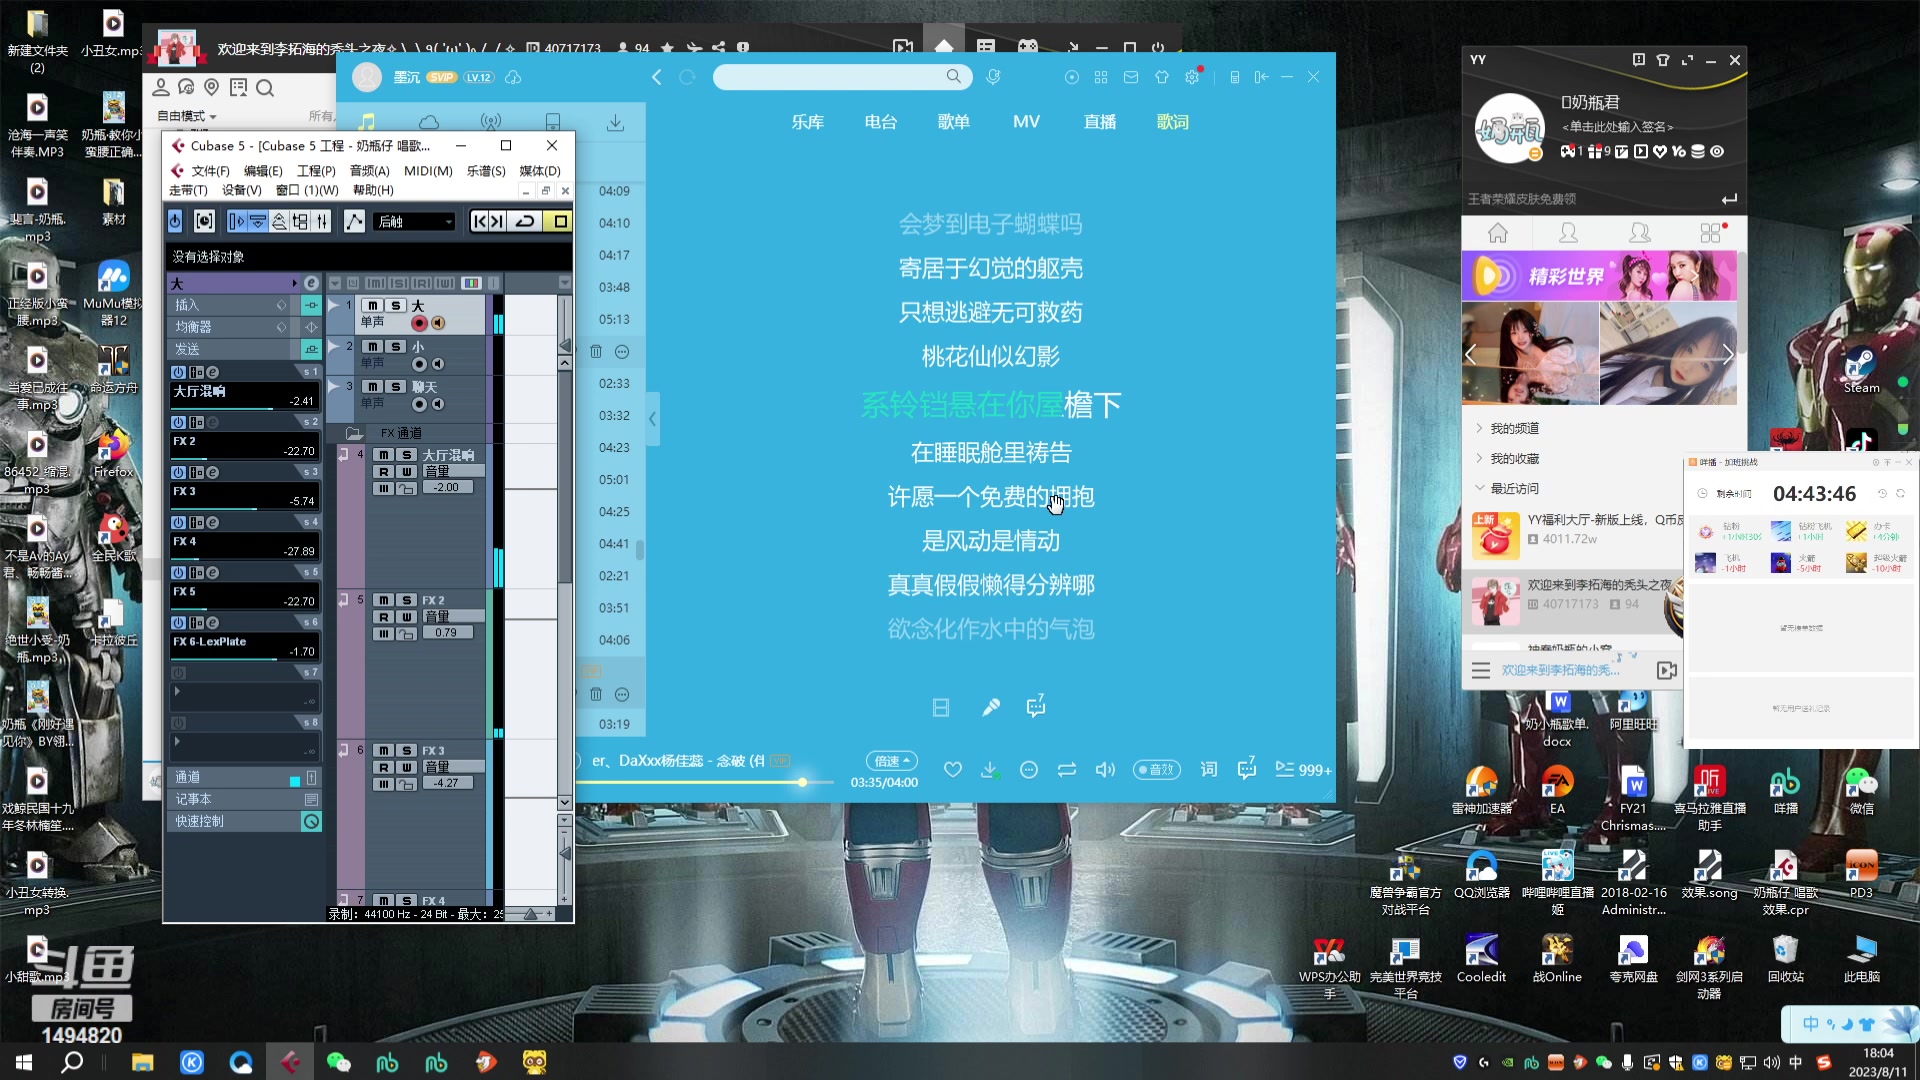Switch to 电台 tab in music player

pyautogui.click(x=881, y=122)
